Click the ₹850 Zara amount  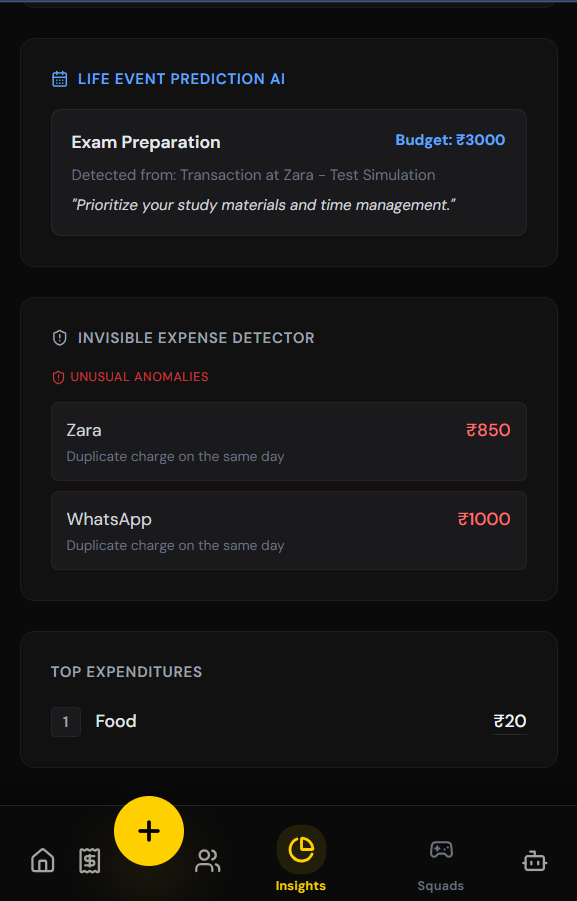[x=488, y=430]
